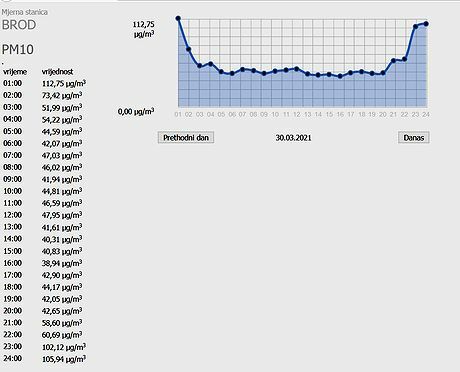Viewport: 460px width, 372px height.
Task: Click the vrijednost column header
Action: tap(57, 72)
